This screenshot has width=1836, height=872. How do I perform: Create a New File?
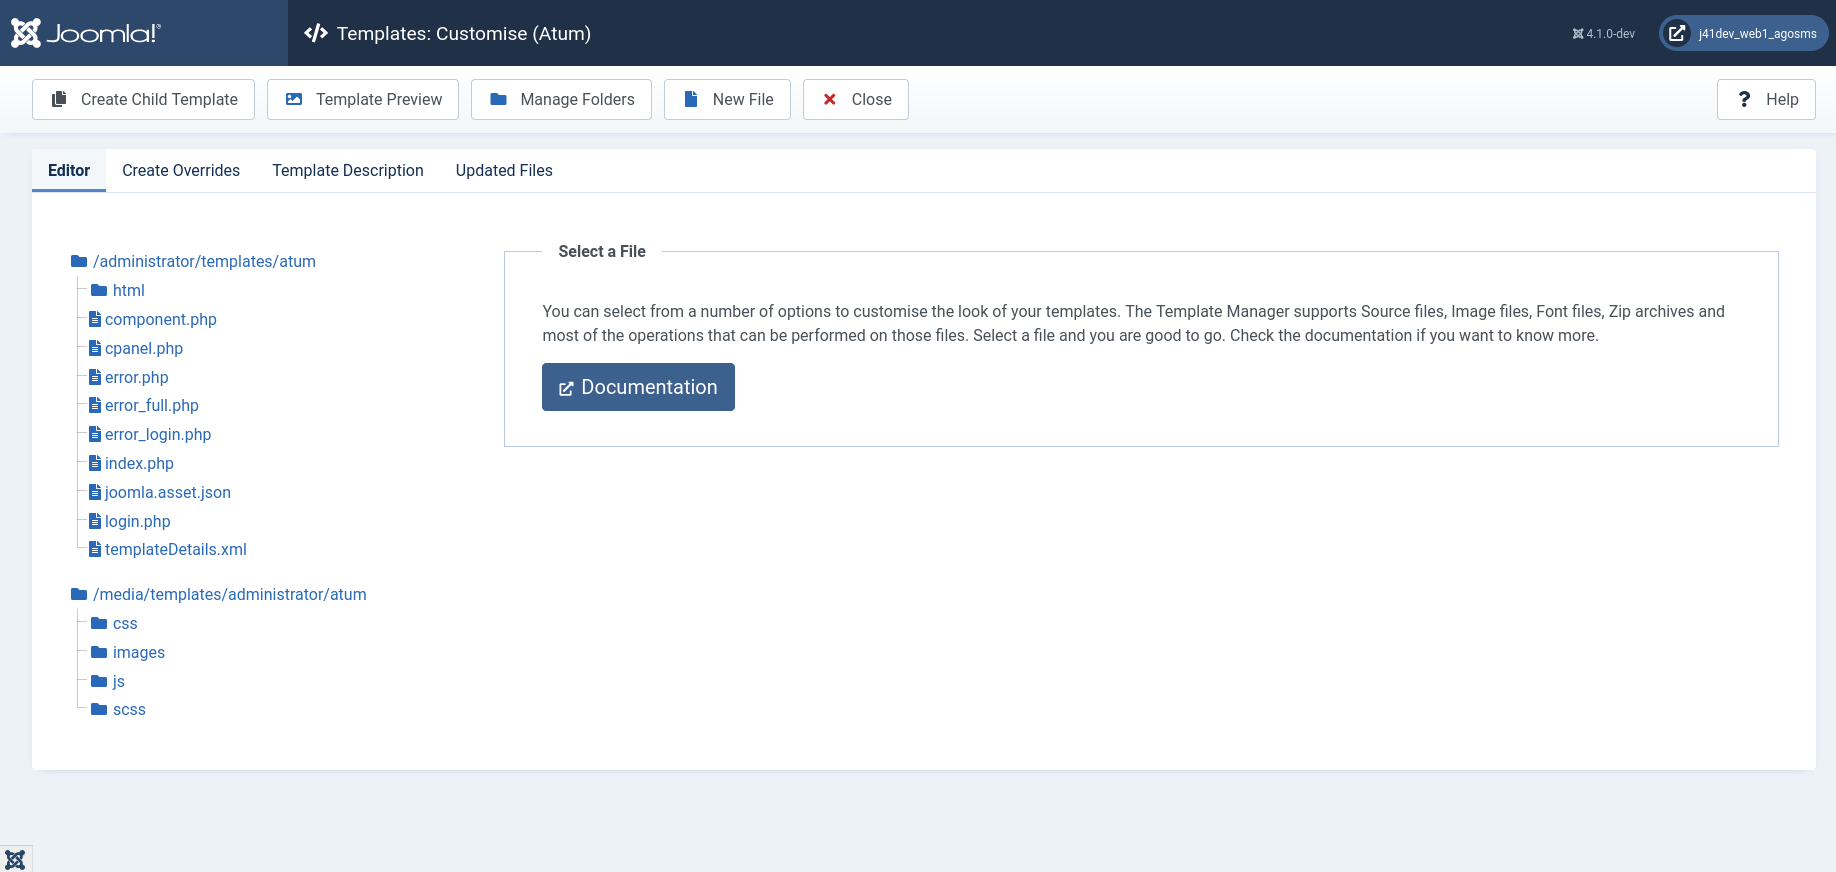(x=727, y=99)
